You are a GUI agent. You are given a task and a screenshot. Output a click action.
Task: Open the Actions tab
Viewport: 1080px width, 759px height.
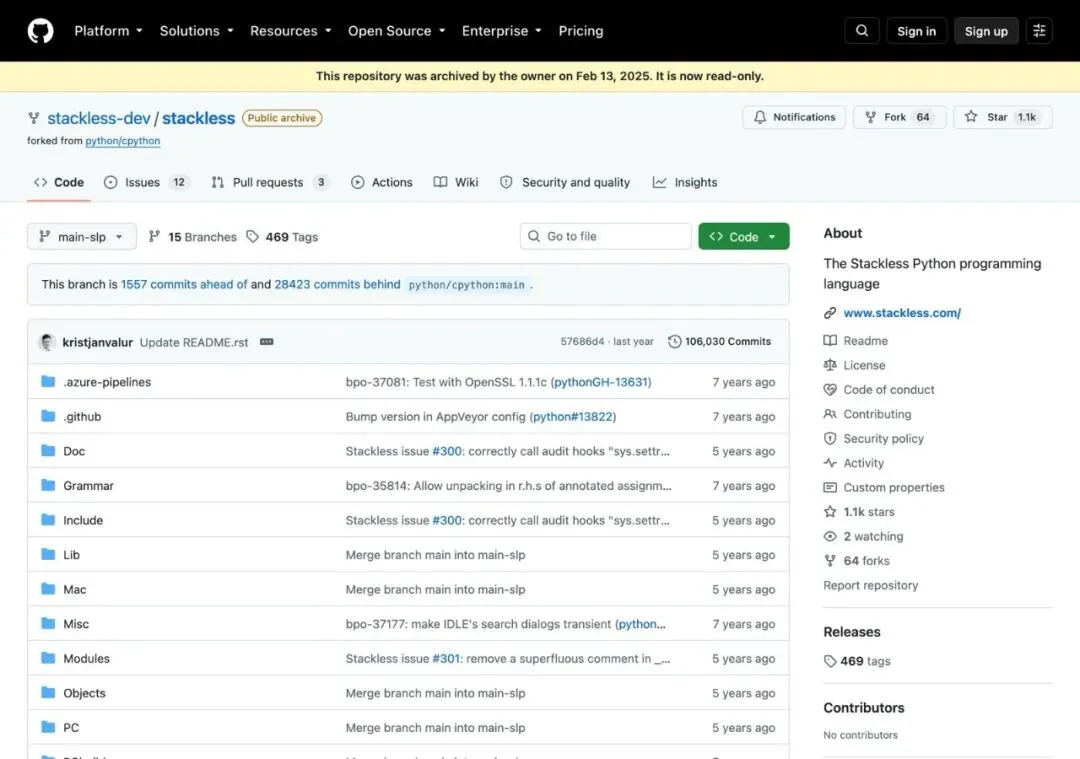[x=382, y=183]
